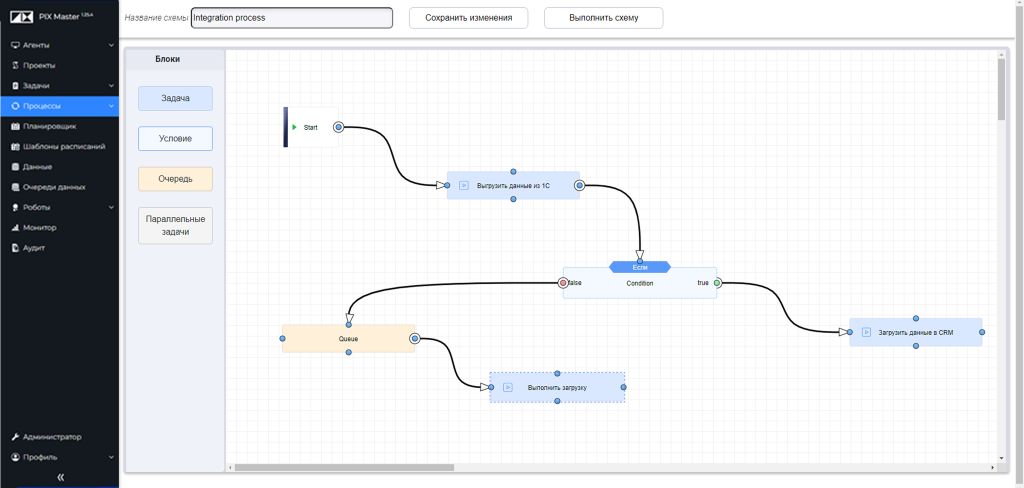Click the red false output port
This screenshot has width=1024, height=488.
point(563,283)
